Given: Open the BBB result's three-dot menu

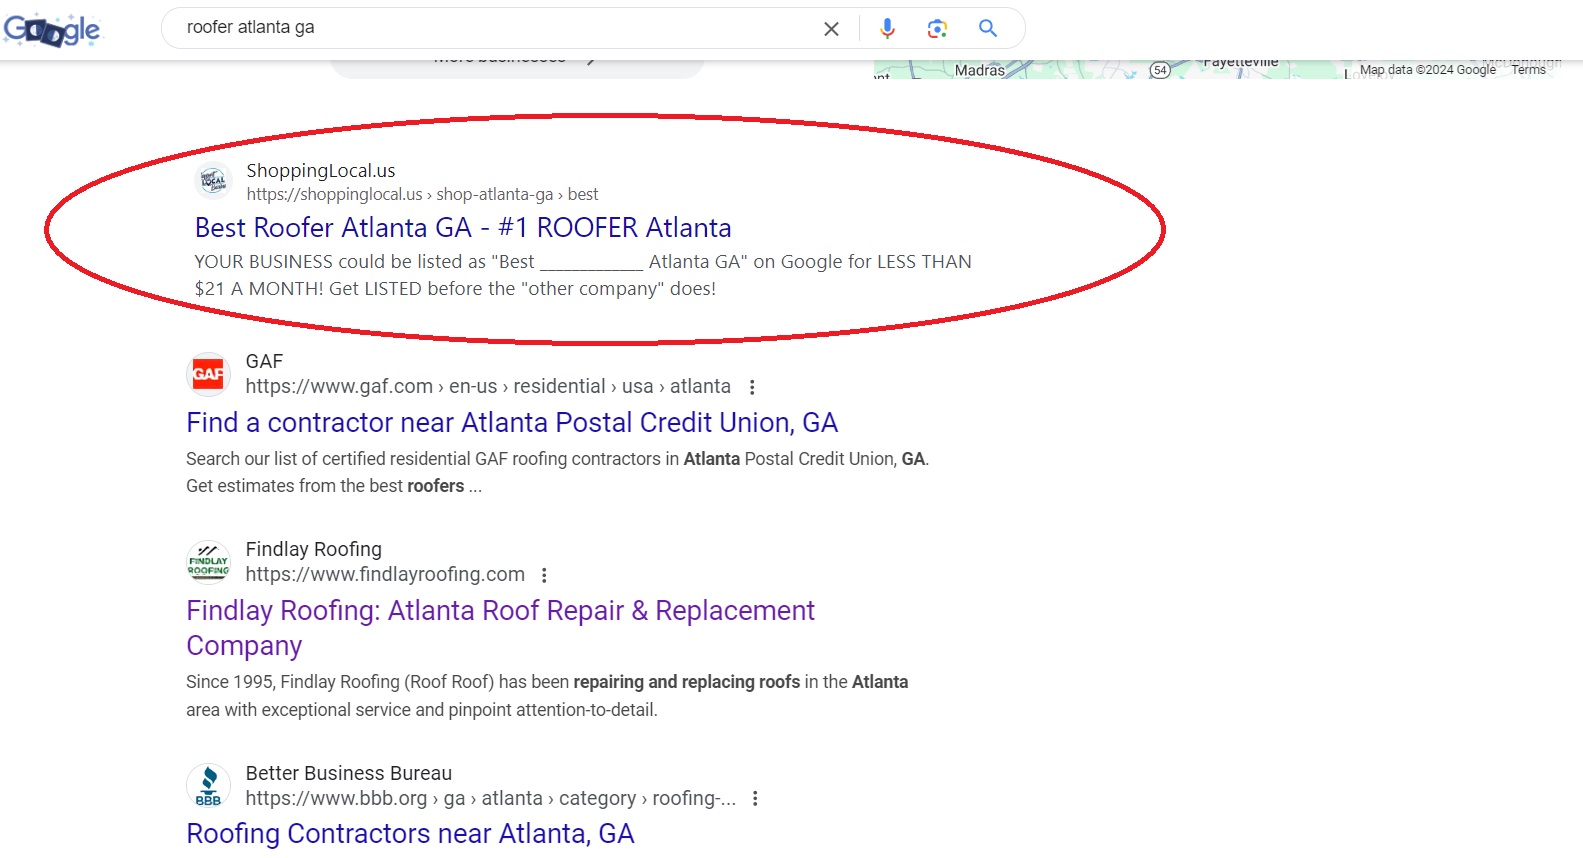Looking at the screenshot, I should [x=755, y=799].
